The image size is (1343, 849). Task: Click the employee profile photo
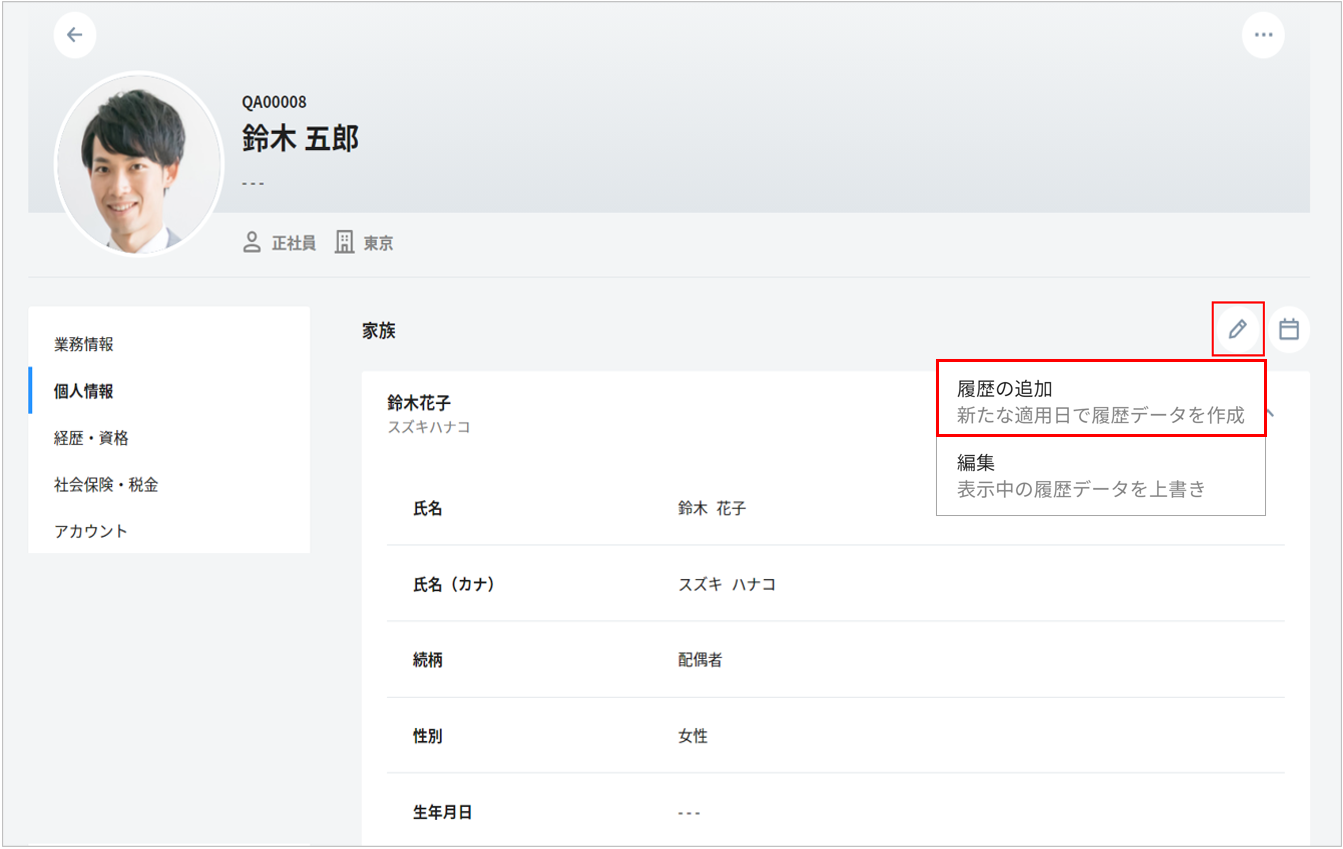(x=139, y=164)
